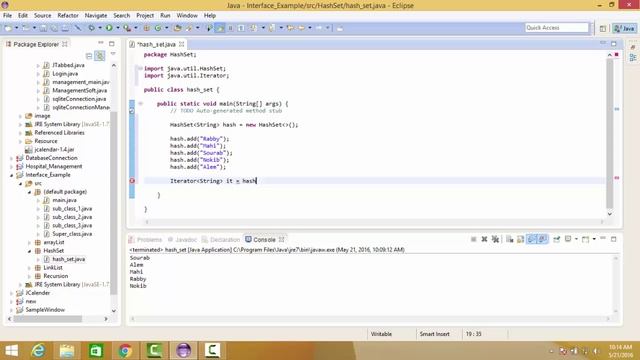The width and height of the screenshot is (640, 360).
Task: Select hash_set.java in the Package Explorer
Action: (x=69, y=259)
